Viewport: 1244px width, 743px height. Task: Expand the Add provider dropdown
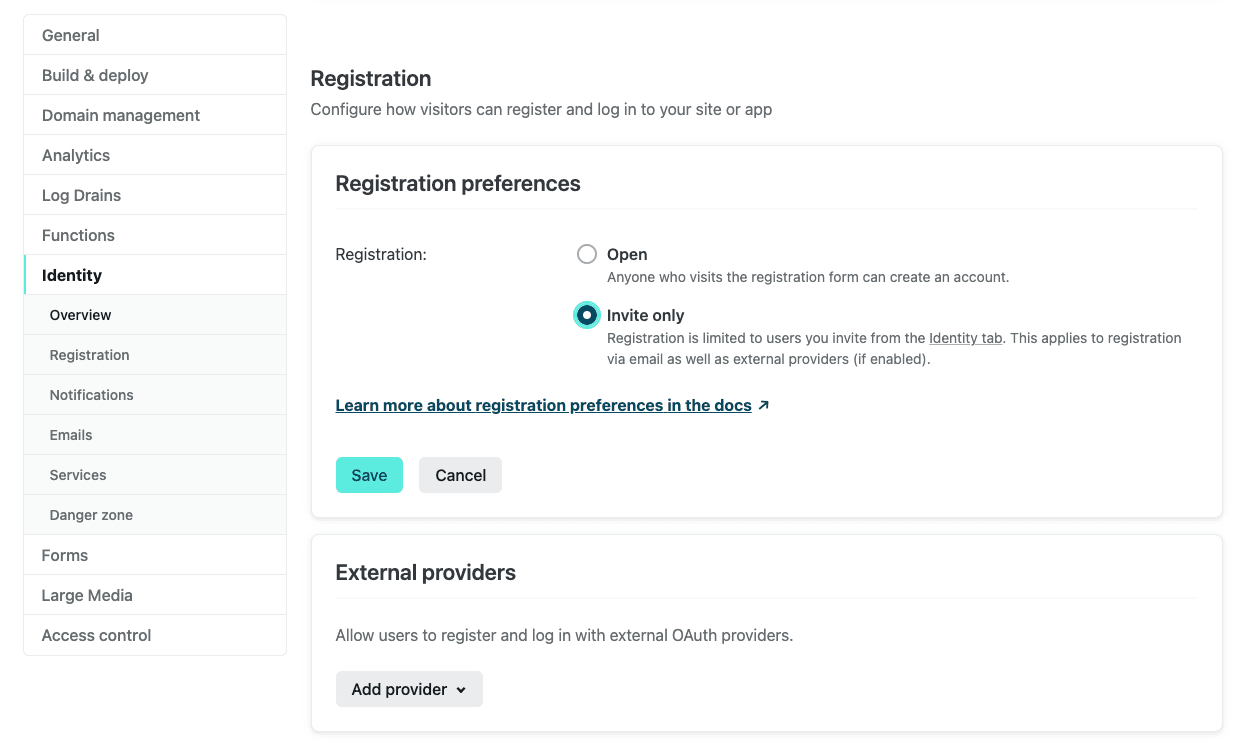(x=409, y=689)
